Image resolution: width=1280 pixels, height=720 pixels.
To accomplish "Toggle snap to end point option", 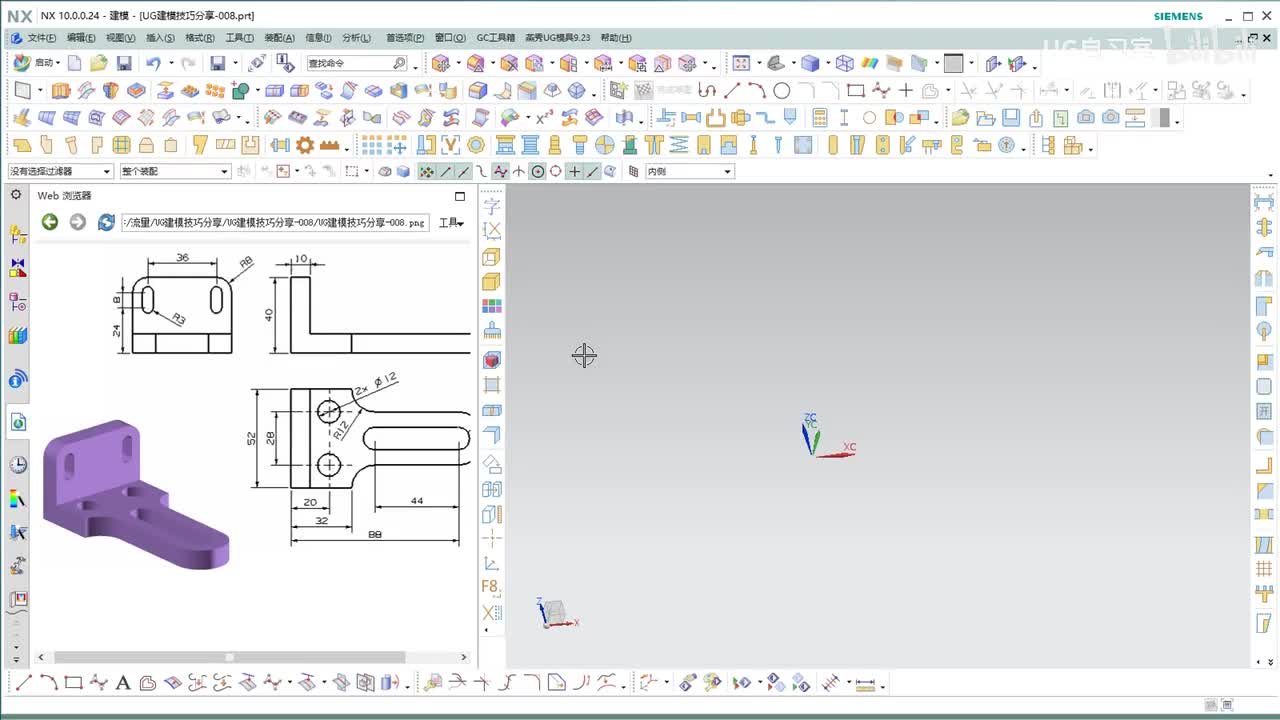I will [x=445, y=171].
